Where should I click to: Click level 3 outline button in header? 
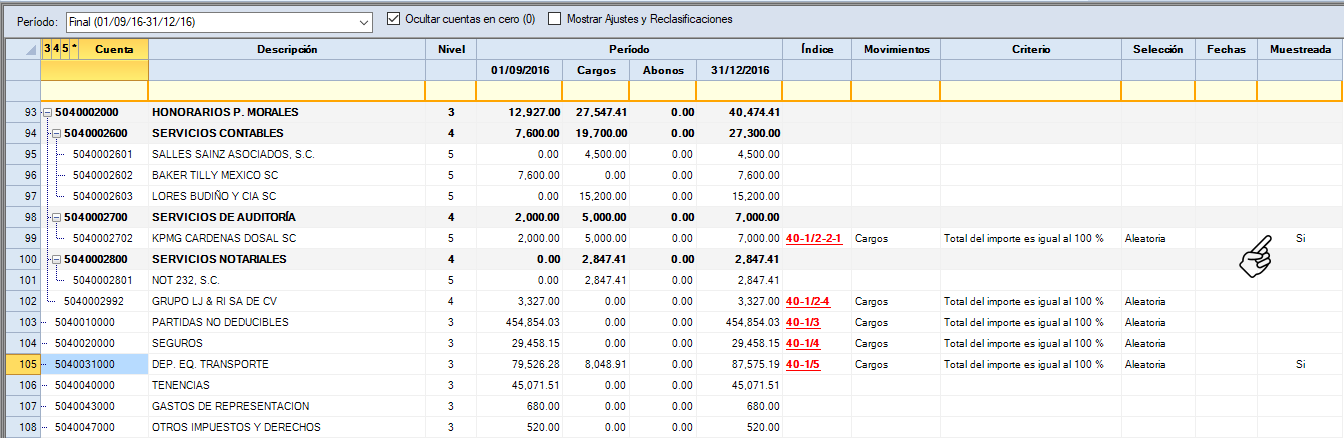(x=46, y=48)
